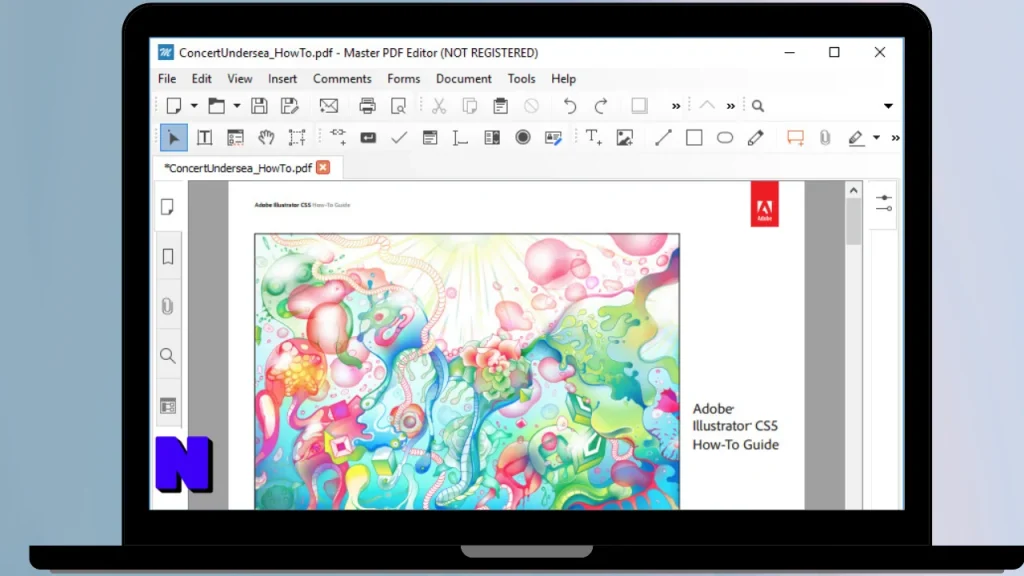1024x576 pixels.
Task: Click the Delete (circle slash) icon
Action: click(532, 106)
